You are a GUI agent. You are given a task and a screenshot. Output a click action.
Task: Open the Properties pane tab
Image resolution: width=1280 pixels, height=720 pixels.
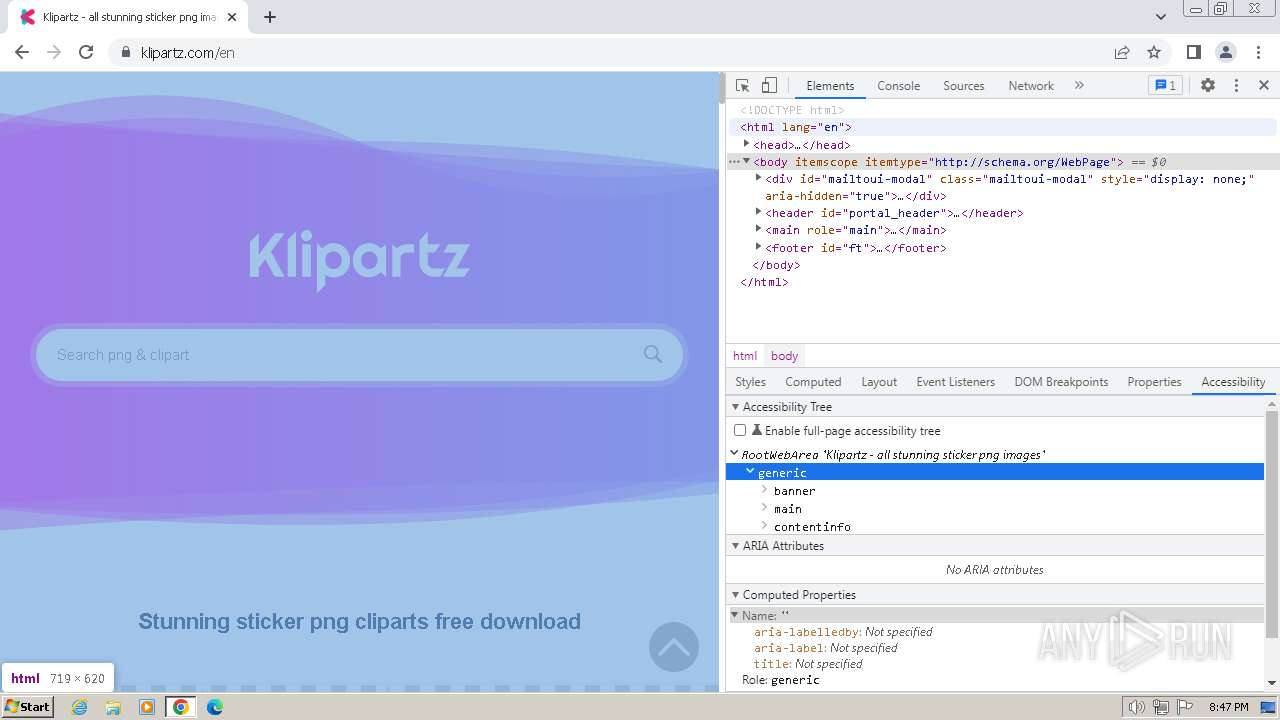tap(1154, 382)
